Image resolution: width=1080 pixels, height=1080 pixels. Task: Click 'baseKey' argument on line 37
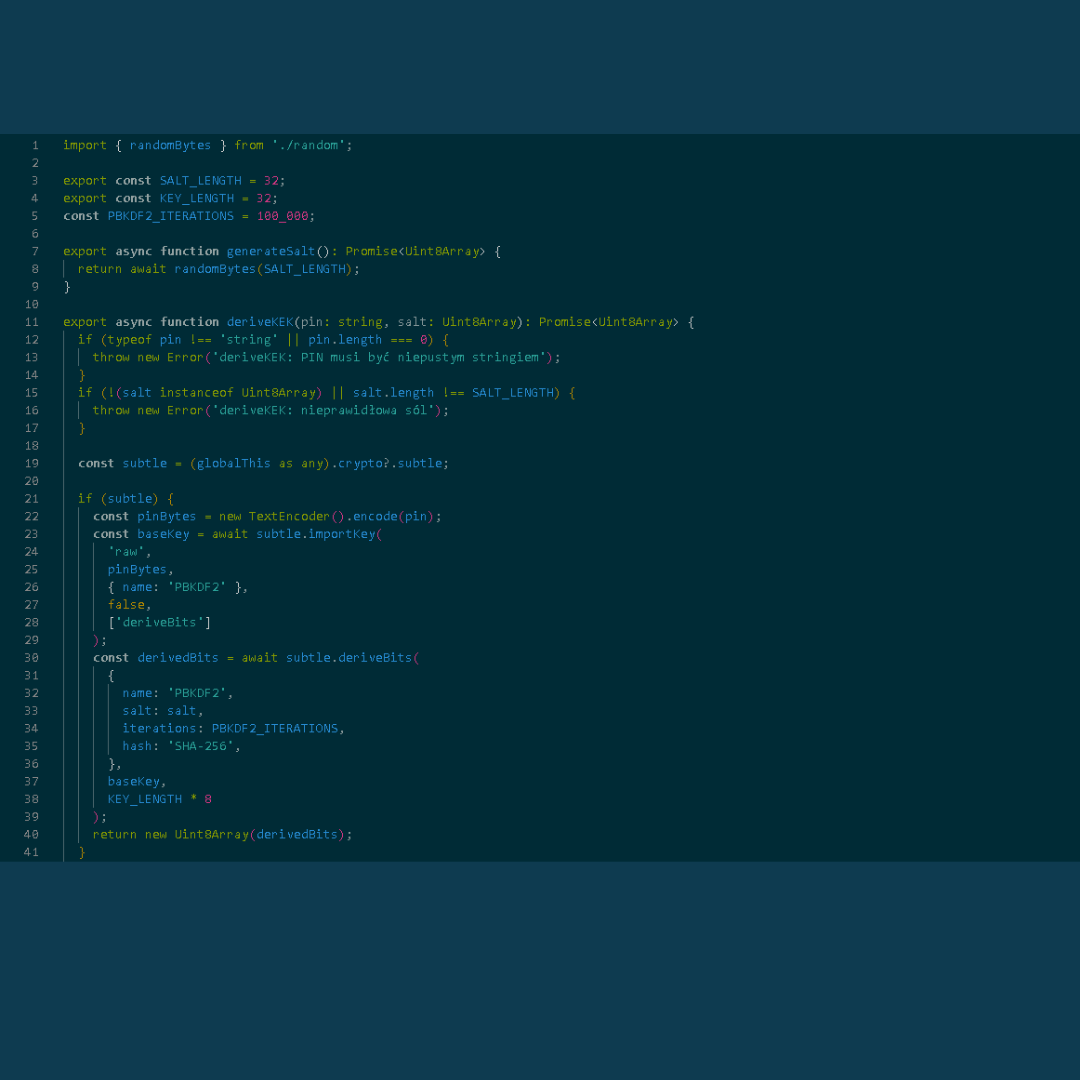[134, 782]
